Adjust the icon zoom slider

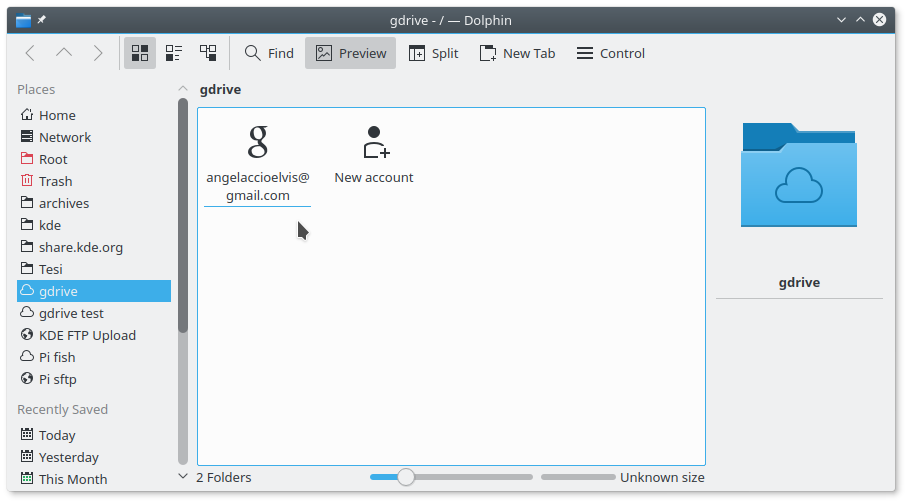(x=406, y=477)
